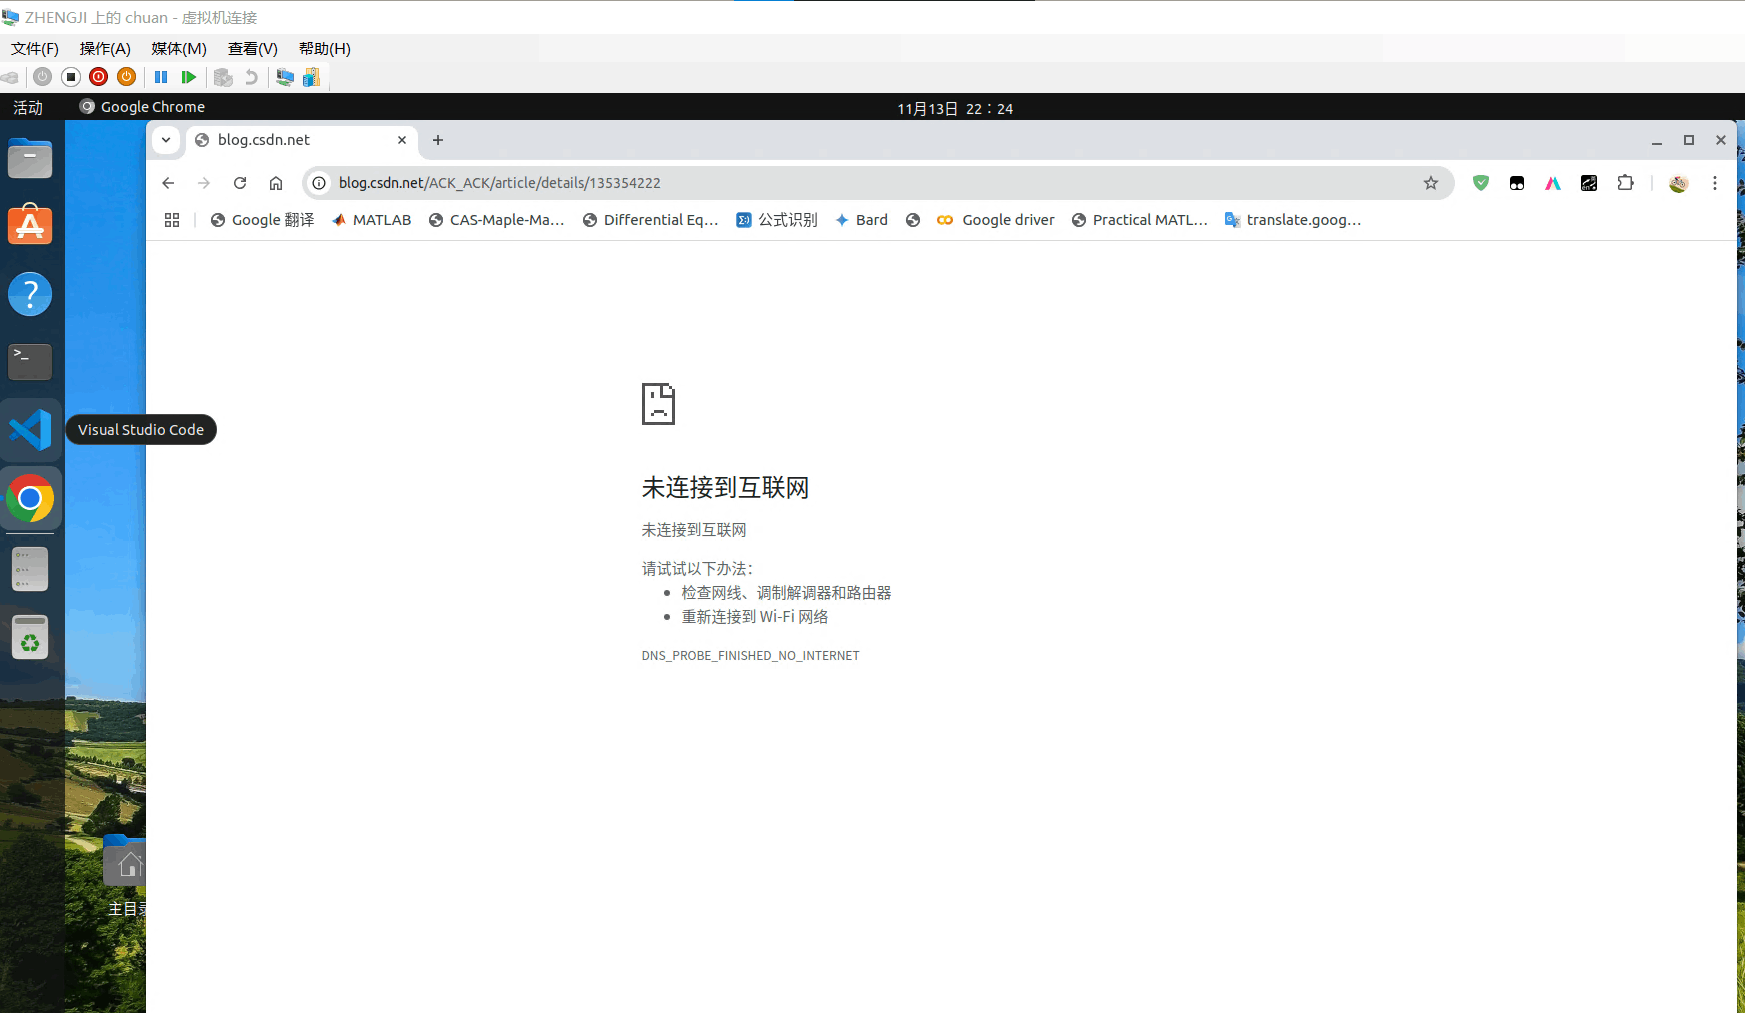
Task: Send Ctrl+Alt+Del via Hyper-V toolbar icon
Action: point(11,77)
